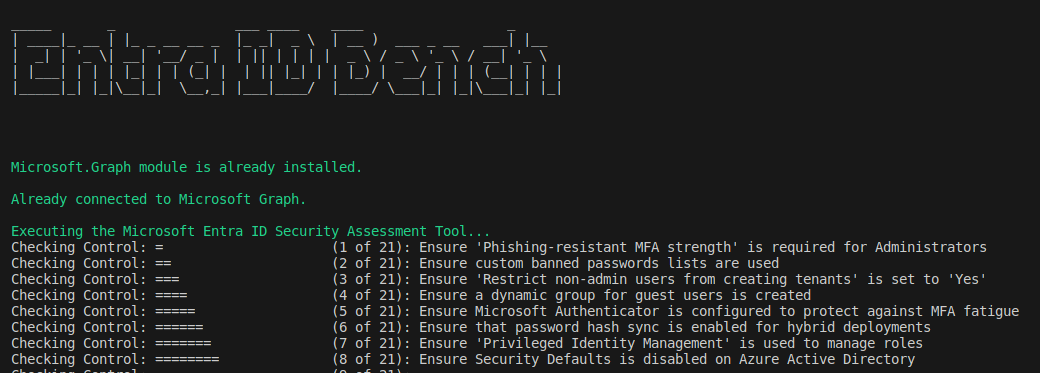Click the 'Phishing-resistant MFA strength' control line
Screen dimensions: 1040x373
pos(499,248)
